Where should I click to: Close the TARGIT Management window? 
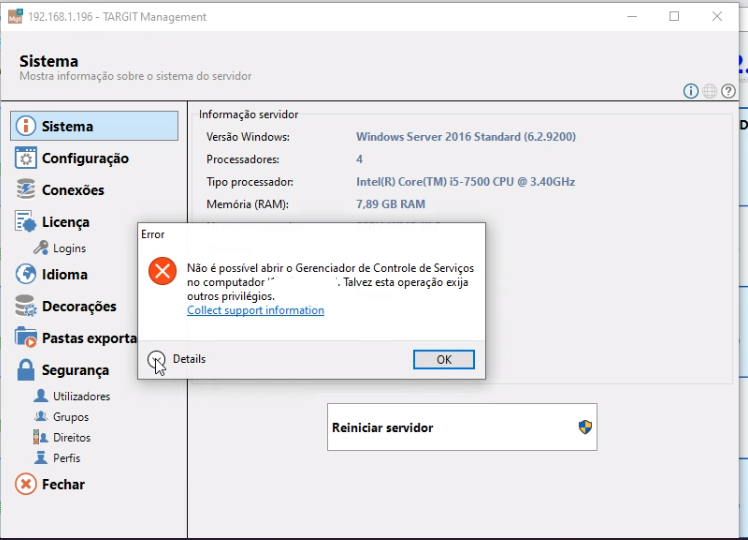(x=717, y=16)
